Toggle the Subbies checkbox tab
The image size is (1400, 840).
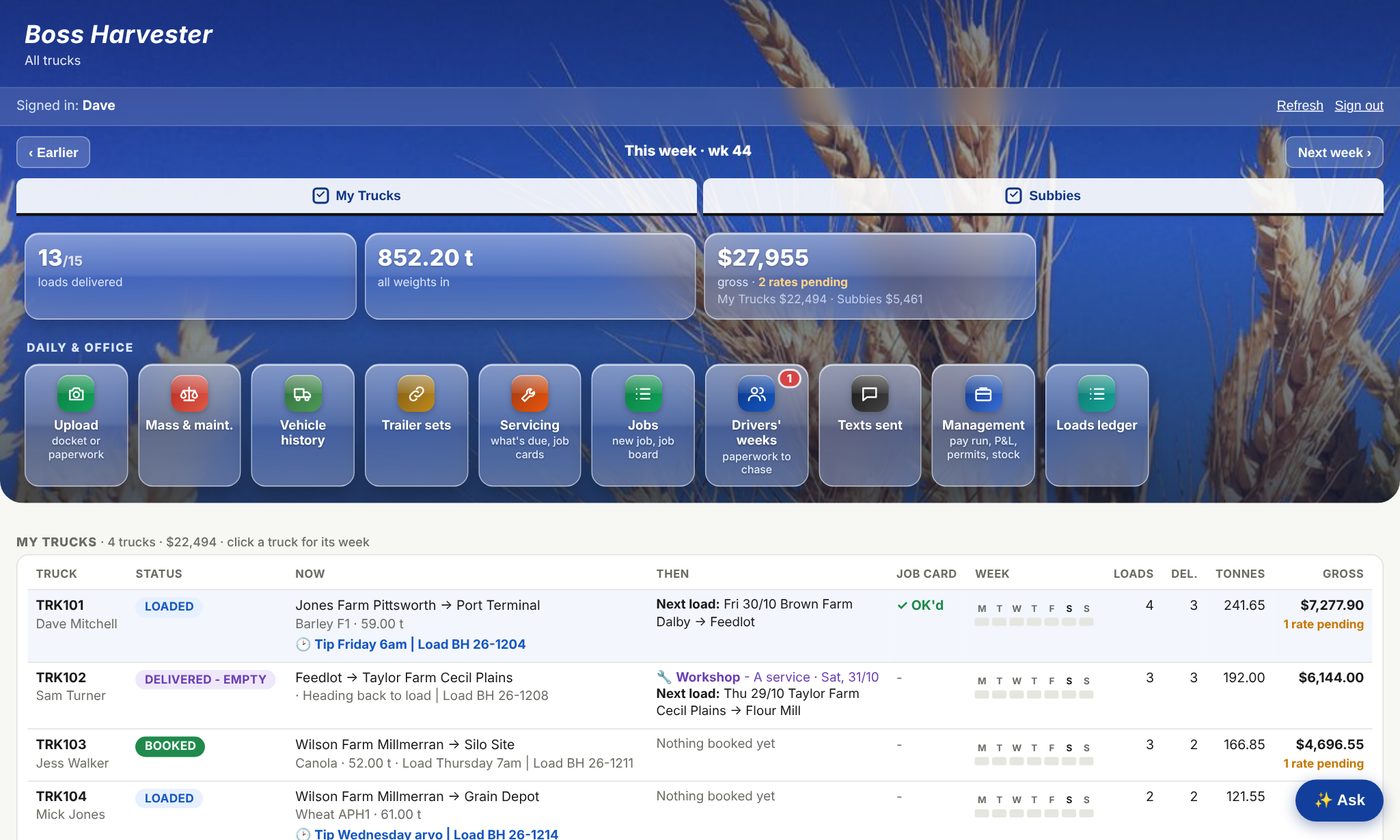[x=1043, y=196]
